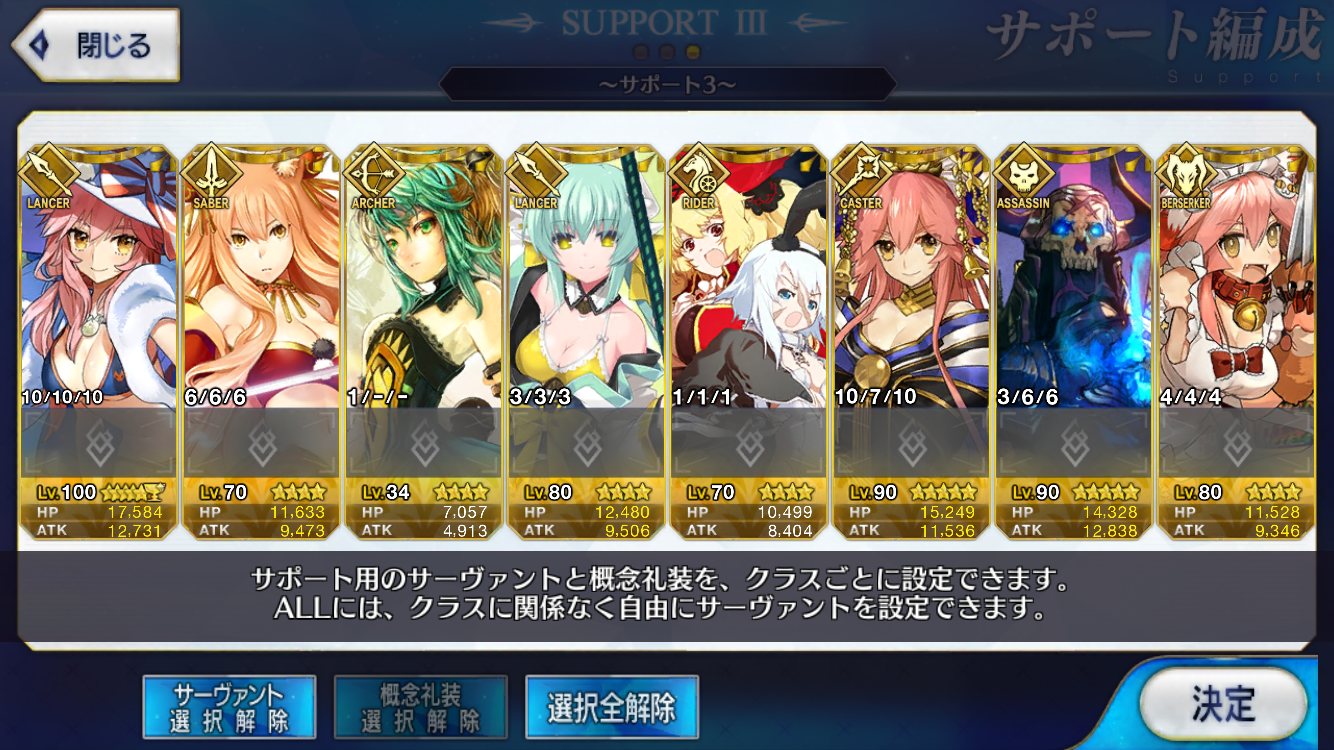Screen dimensions: 1334x750
Task: Click the greyed 概念礼装選択解除 button
Action: tap(420, 707)
